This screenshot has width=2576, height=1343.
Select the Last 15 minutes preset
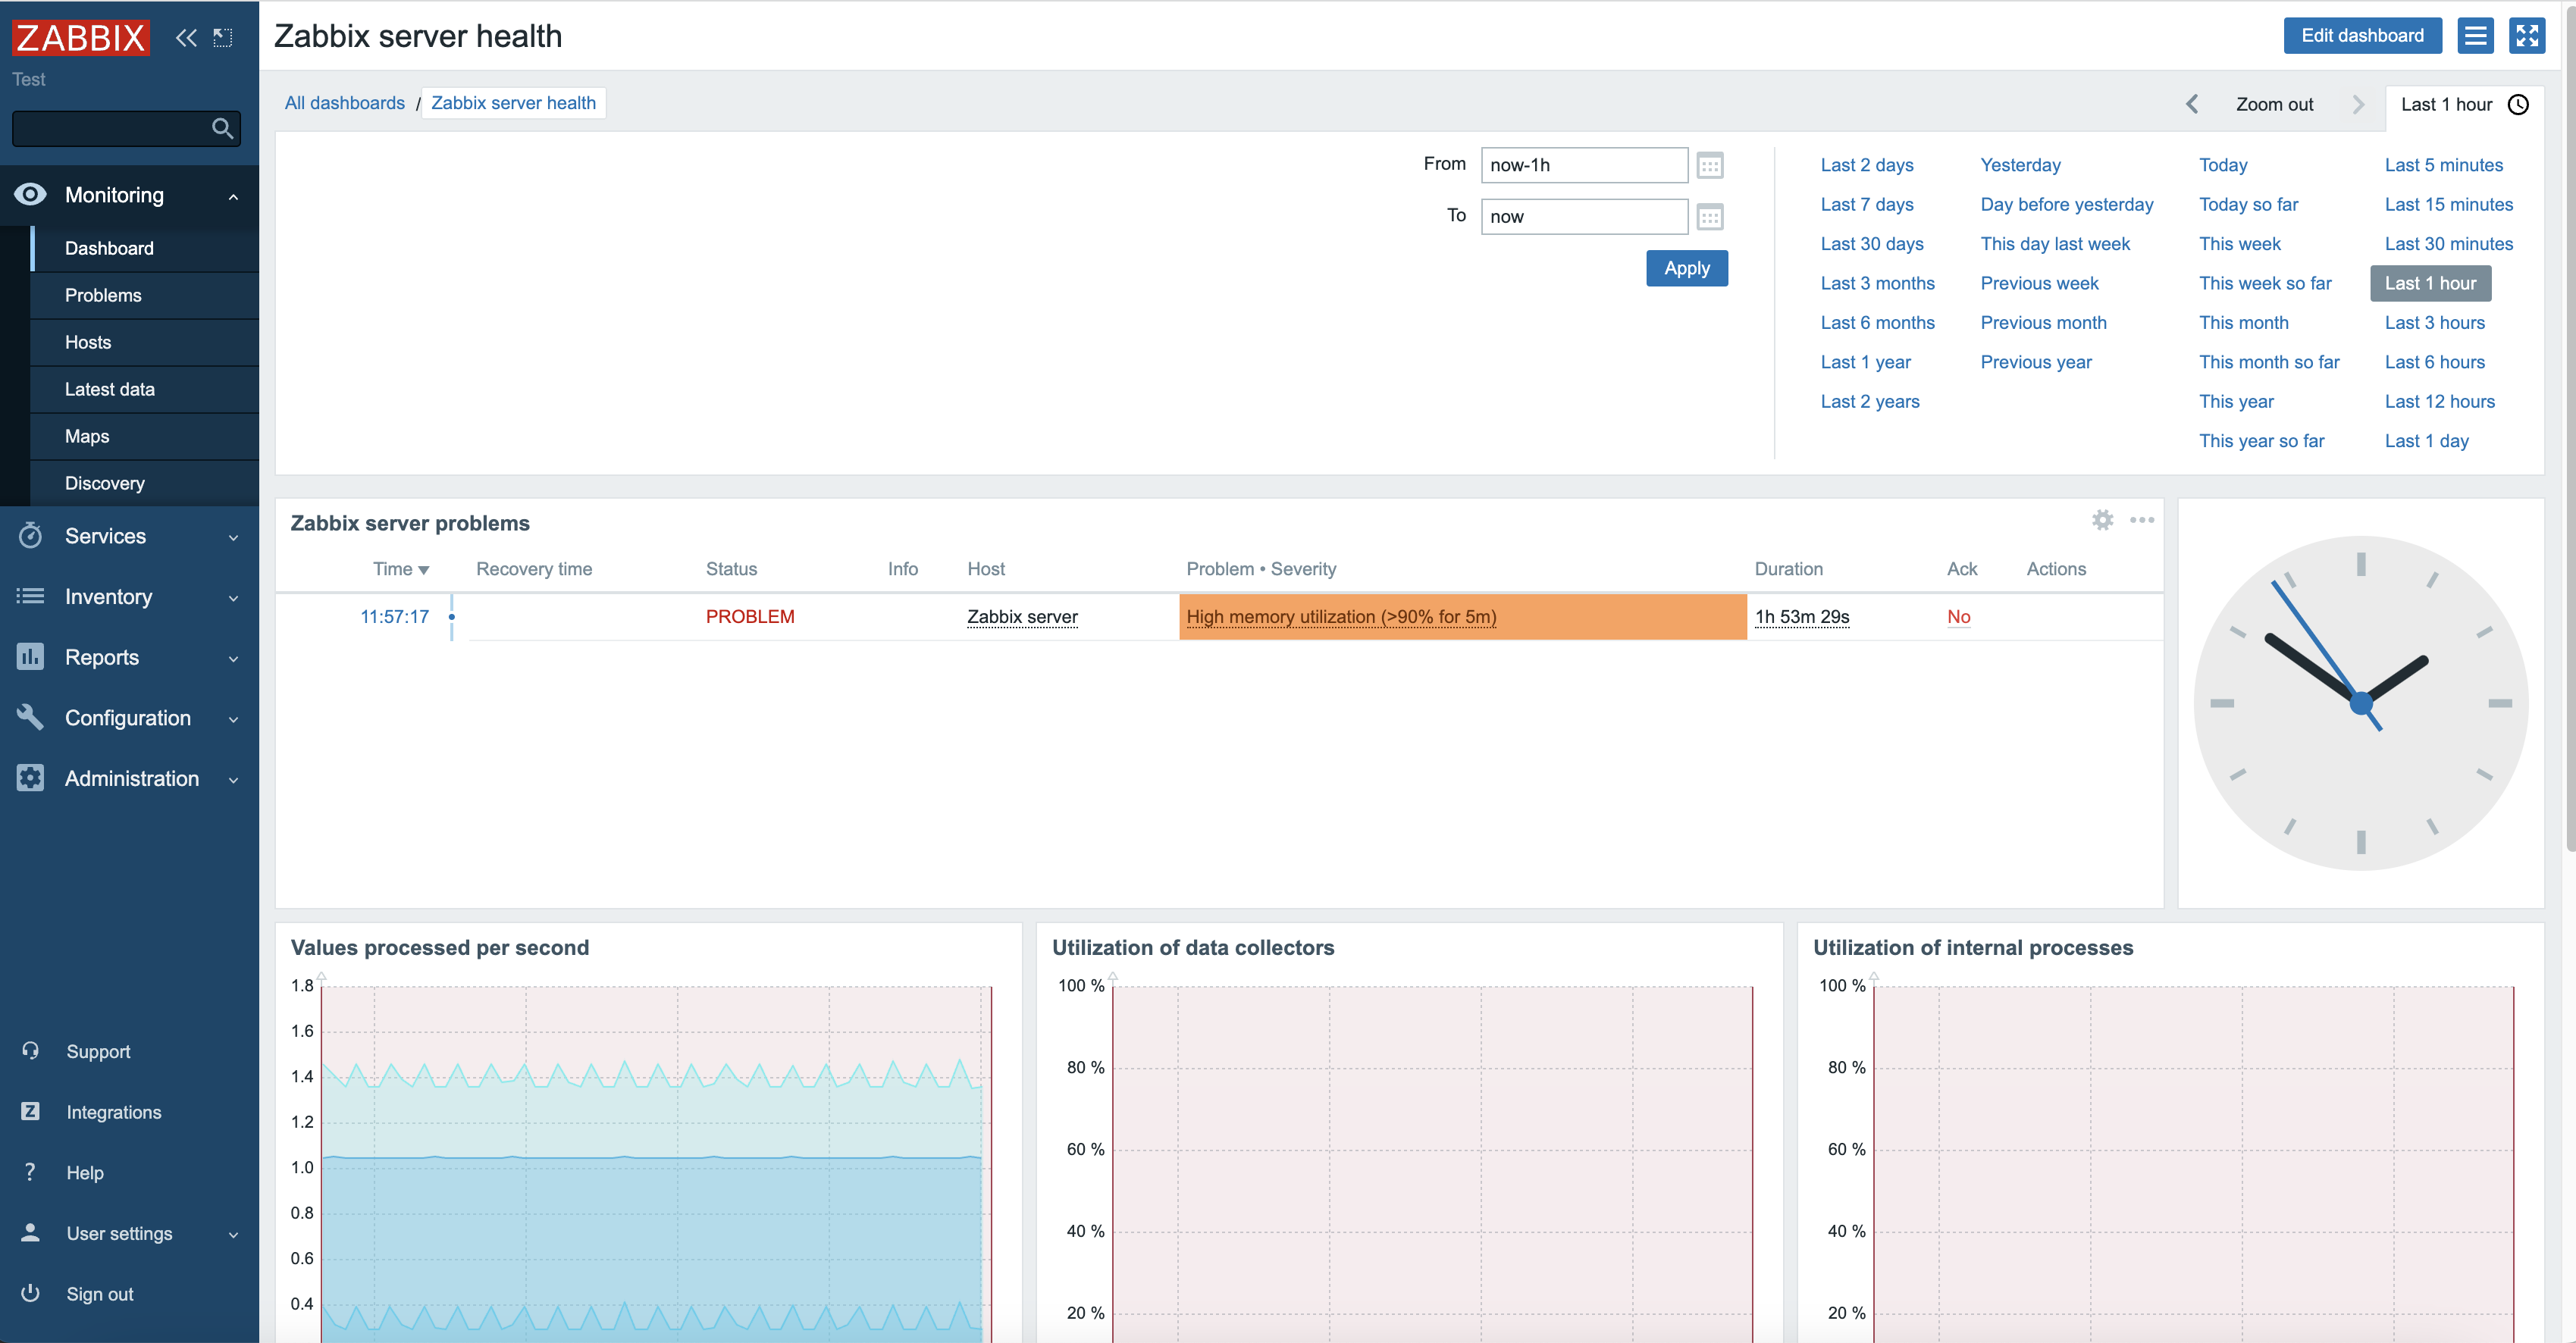click(2448, 204)
